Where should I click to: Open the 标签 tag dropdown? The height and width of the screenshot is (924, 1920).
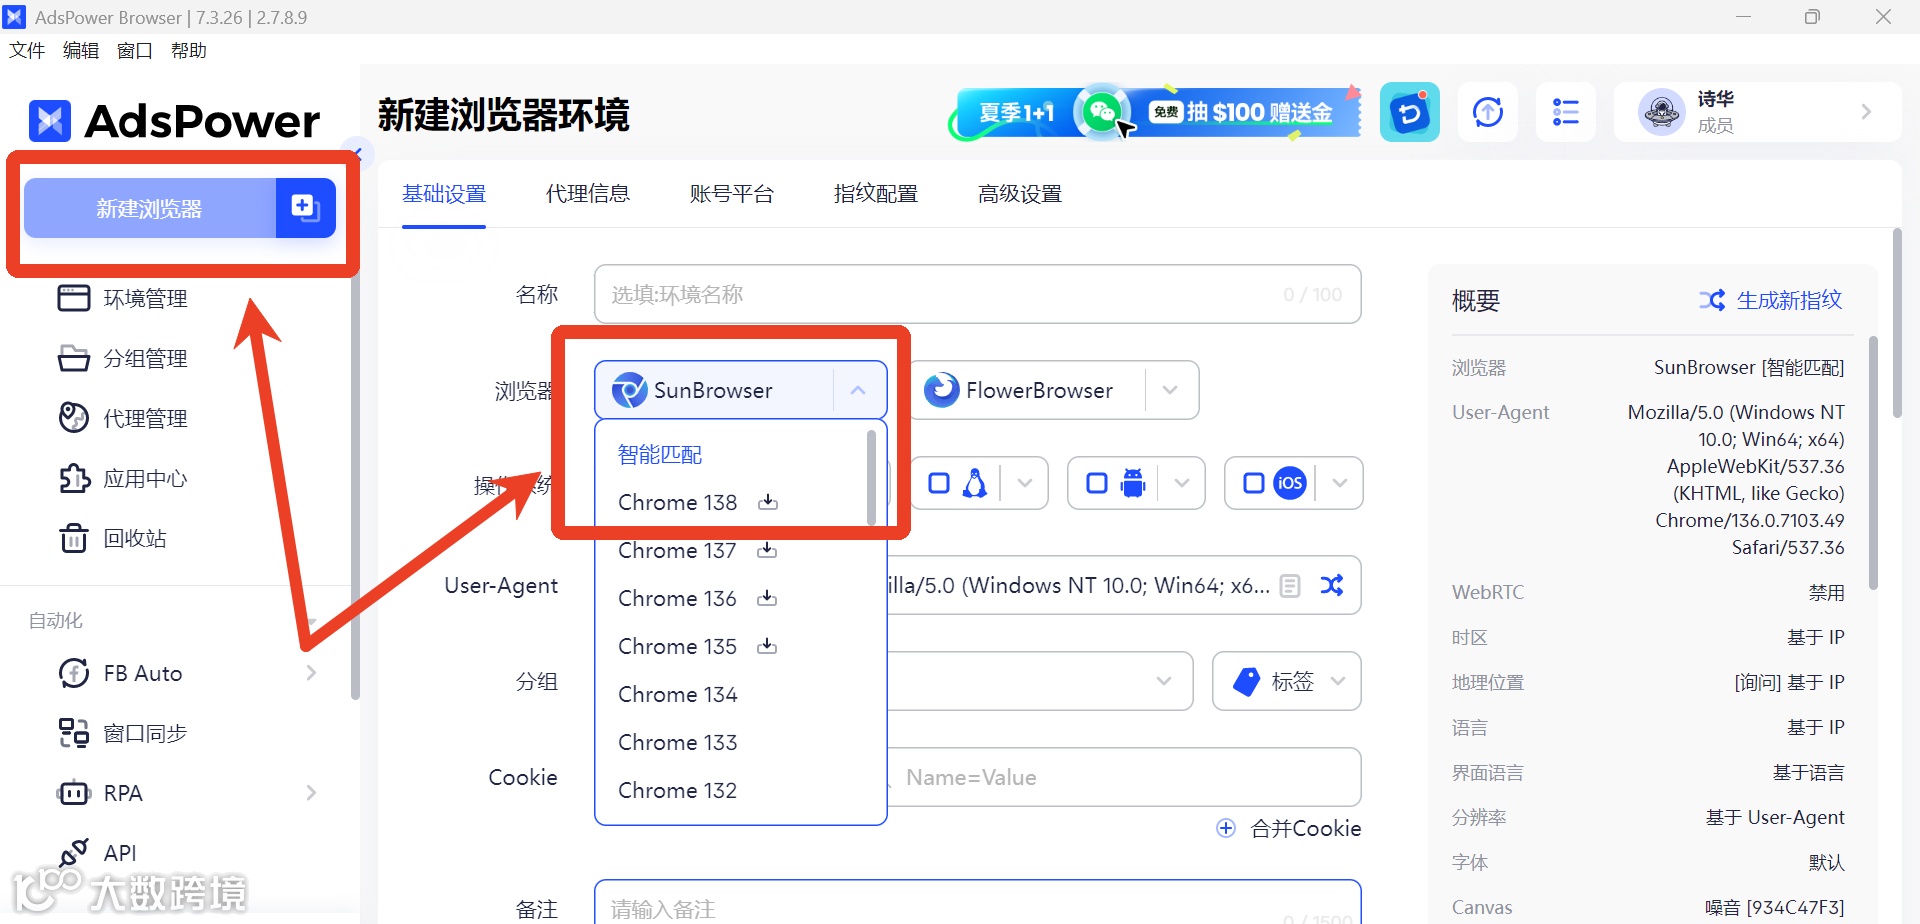point(1287,681)
